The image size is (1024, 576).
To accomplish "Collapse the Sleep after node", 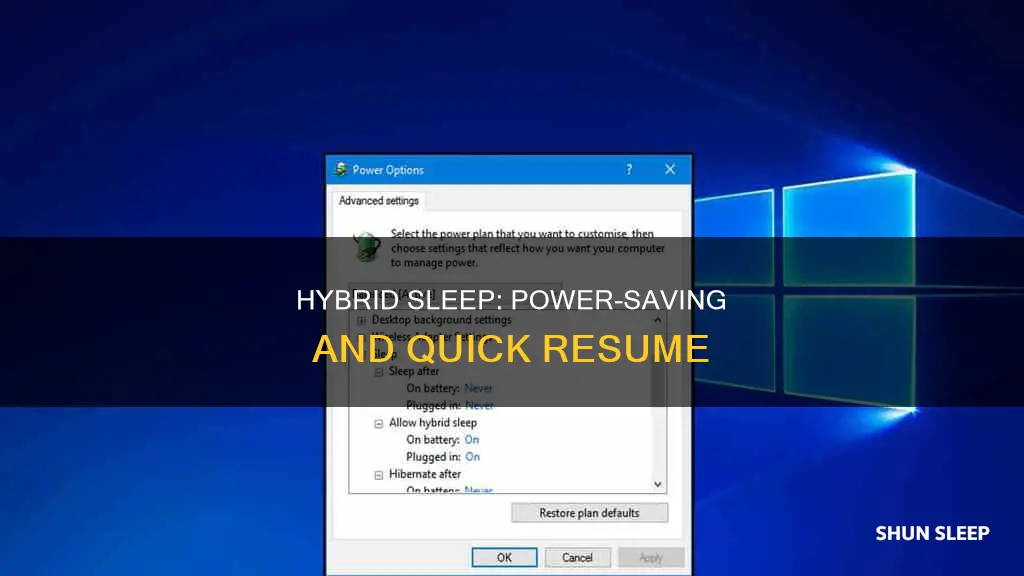I will point(379,372).
